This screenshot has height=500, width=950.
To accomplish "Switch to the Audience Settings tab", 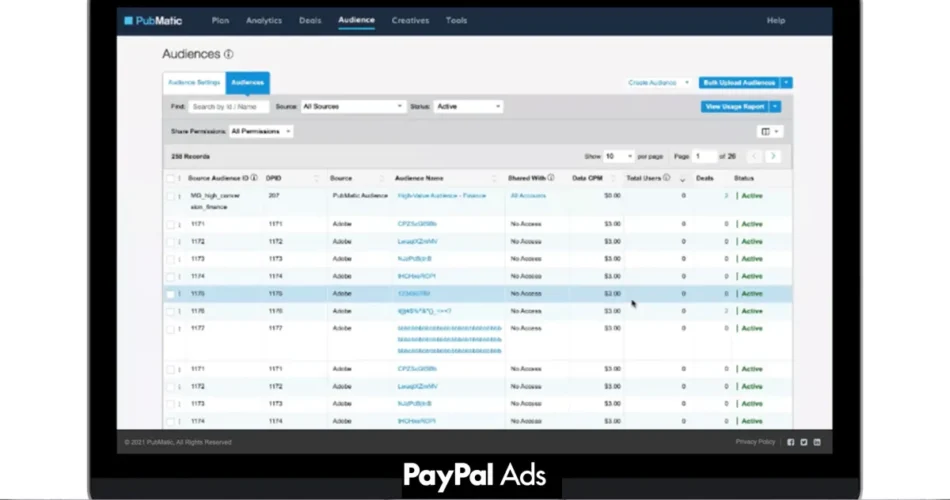I will (194, 83).
